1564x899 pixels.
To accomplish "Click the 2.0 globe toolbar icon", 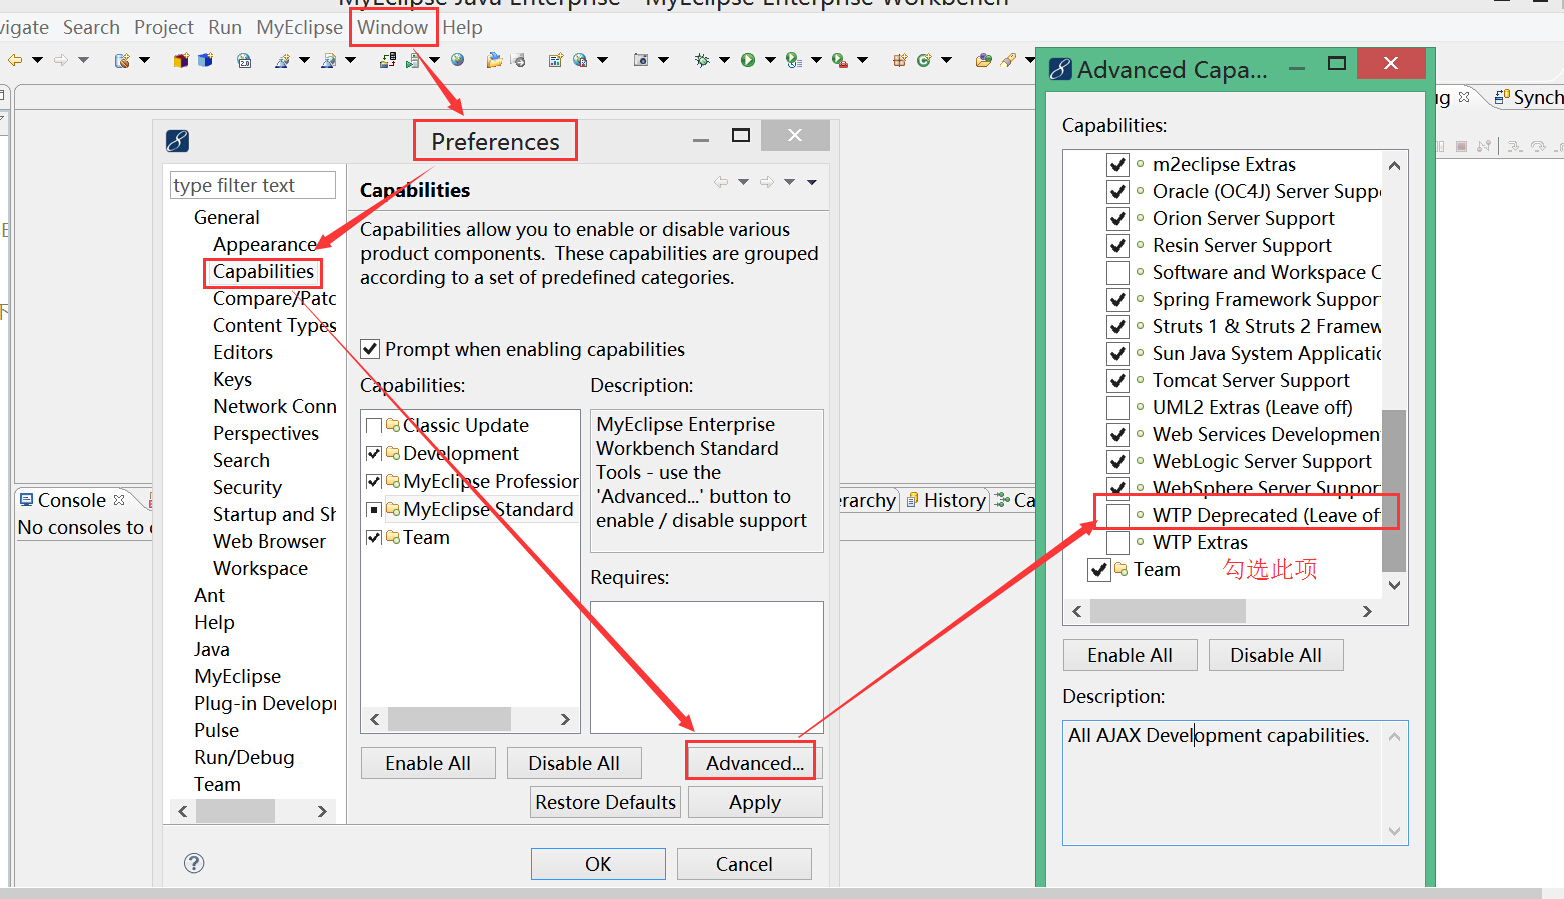I will pyautogui.click(x=244, y=60).
